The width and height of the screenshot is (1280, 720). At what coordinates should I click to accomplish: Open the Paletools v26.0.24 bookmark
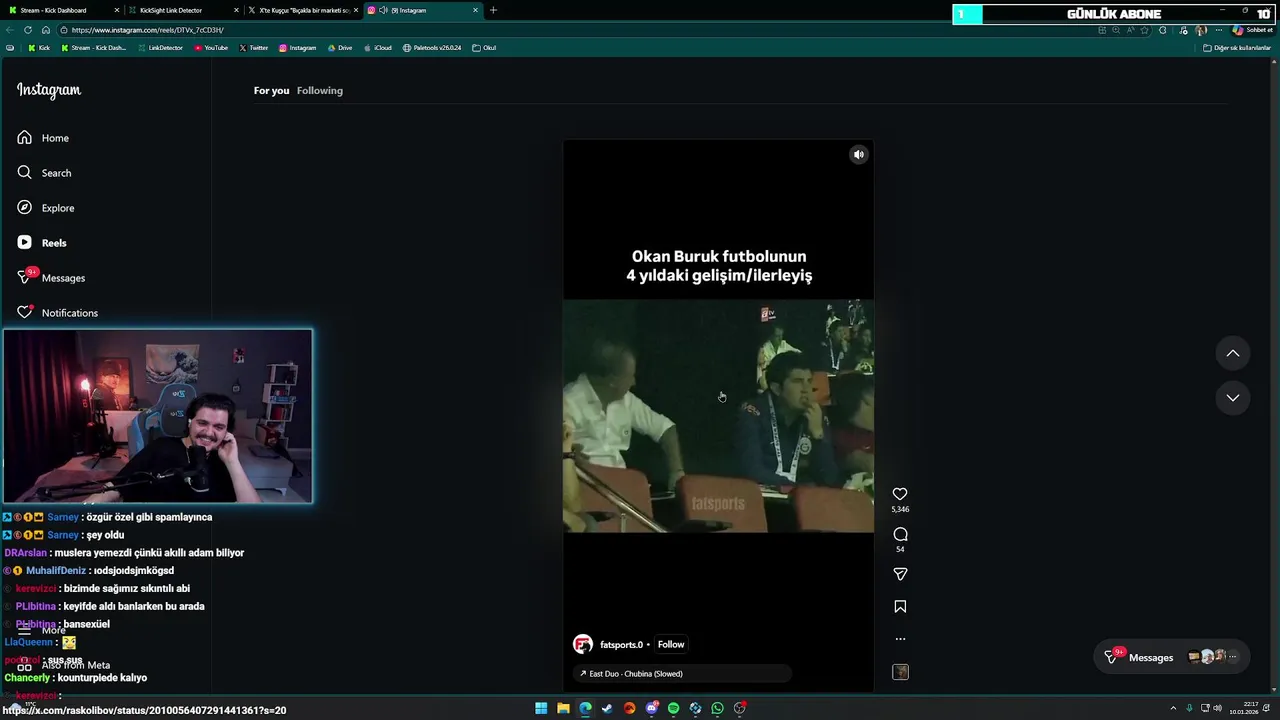432,48
